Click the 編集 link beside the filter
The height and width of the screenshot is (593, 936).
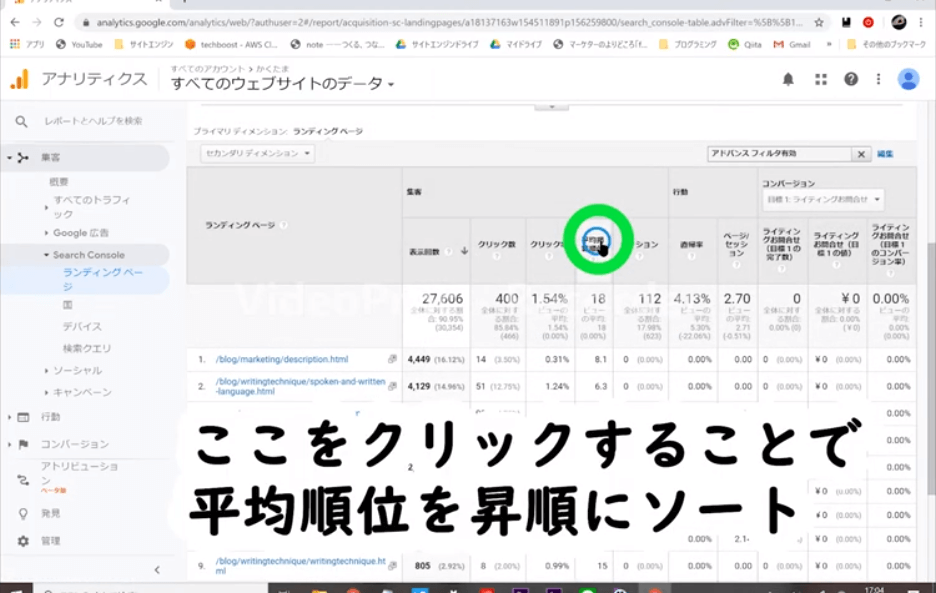(x=885, y=154)
